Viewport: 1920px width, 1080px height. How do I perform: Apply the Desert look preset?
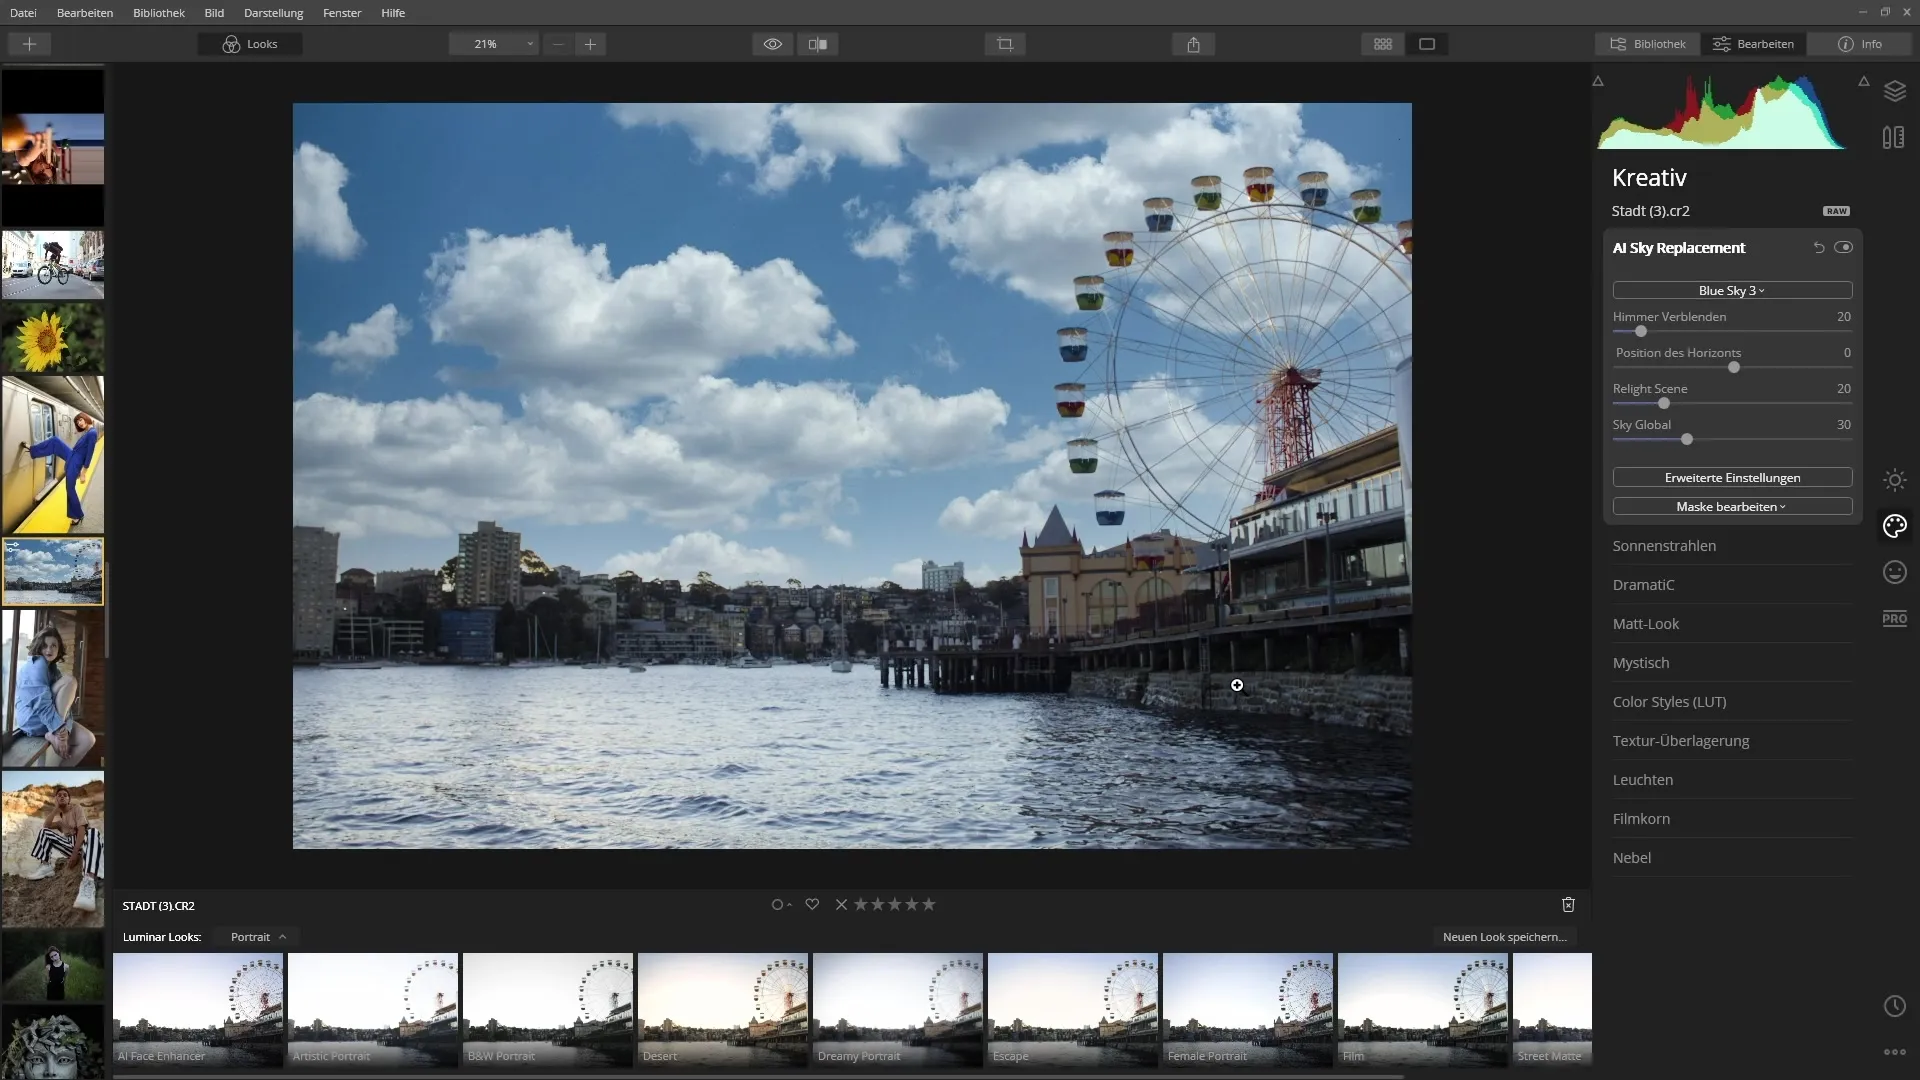coord(723,1009)
